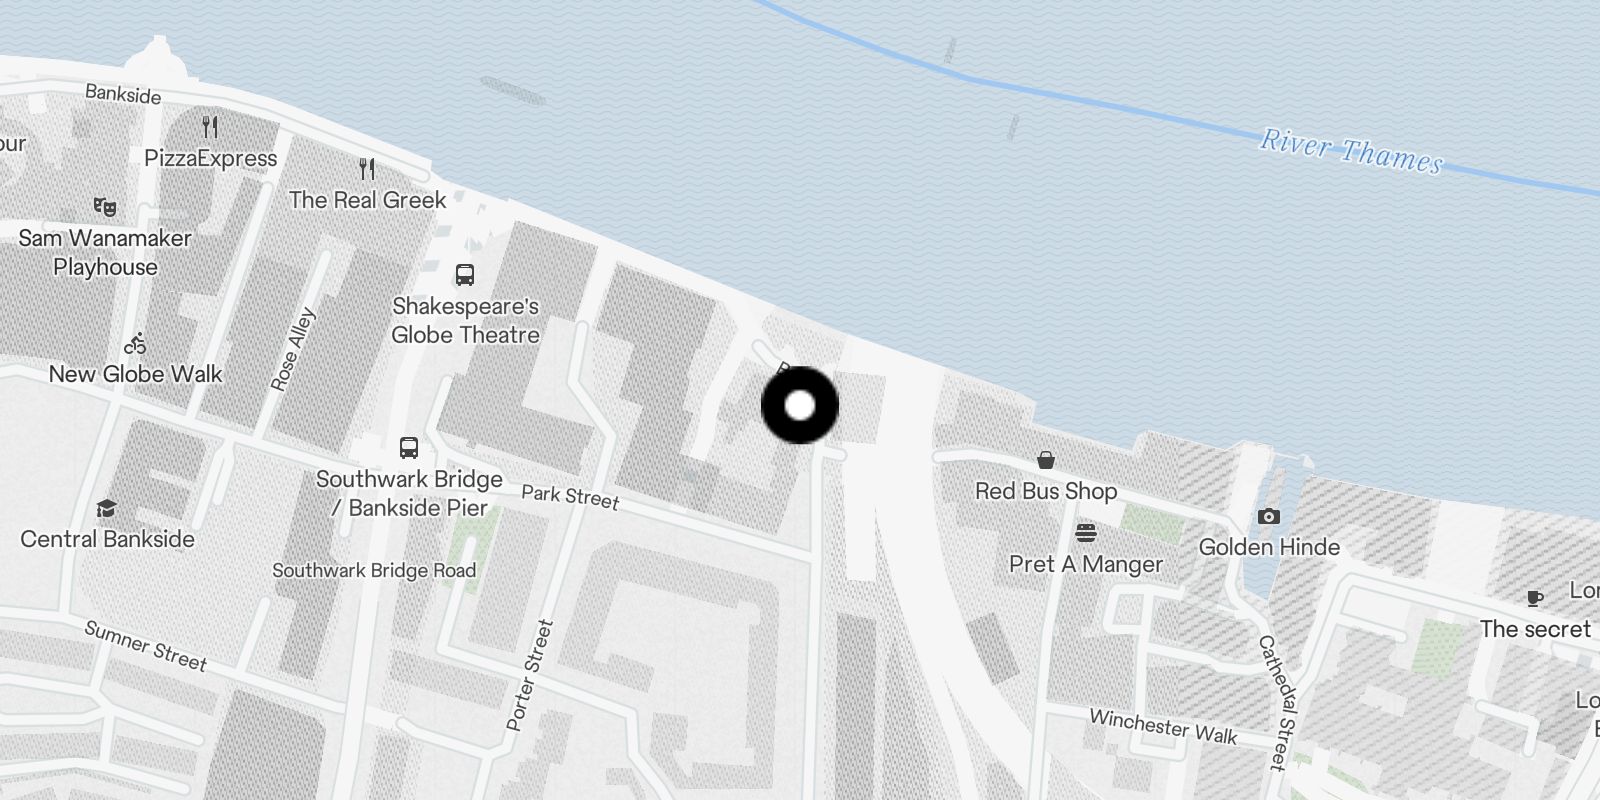Select the Porter Street label
1600x800 pixels.
click(x=529, y=675)
